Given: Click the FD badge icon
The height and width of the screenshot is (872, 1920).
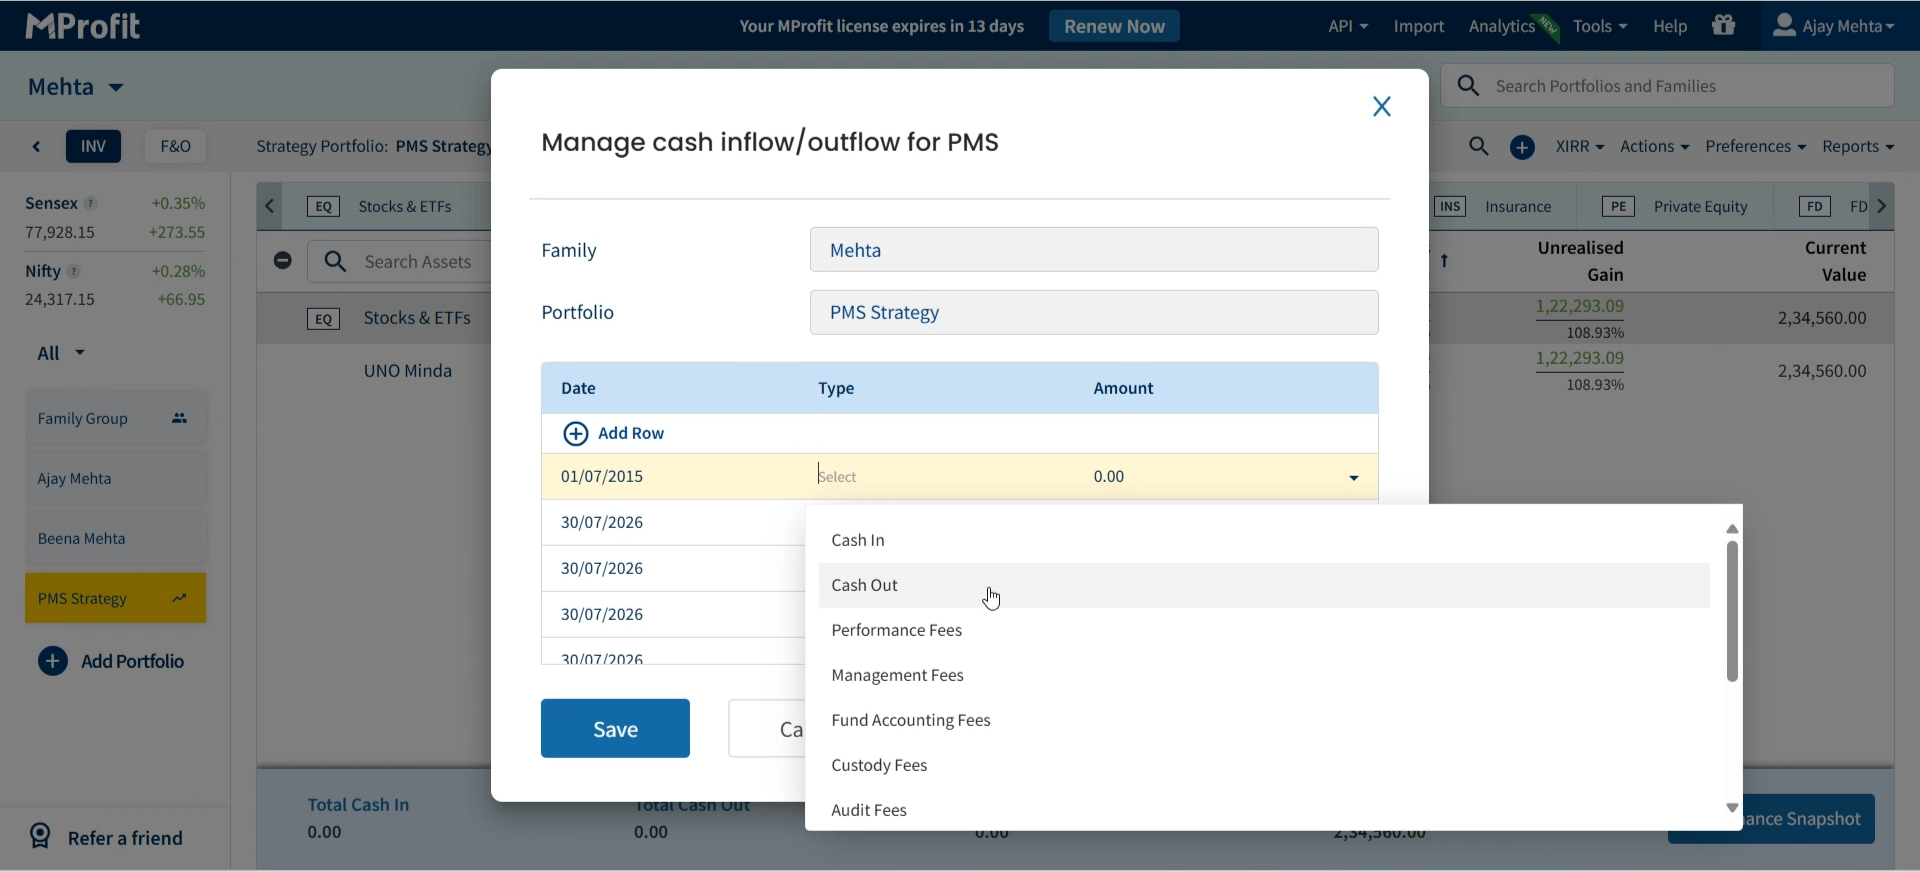Looking at the screenshot, I should coord(1814,207).
